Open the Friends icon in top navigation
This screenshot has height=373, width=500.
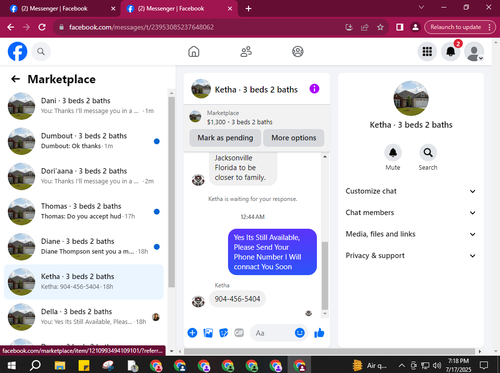pyautogui.click(x=246, y=52)
